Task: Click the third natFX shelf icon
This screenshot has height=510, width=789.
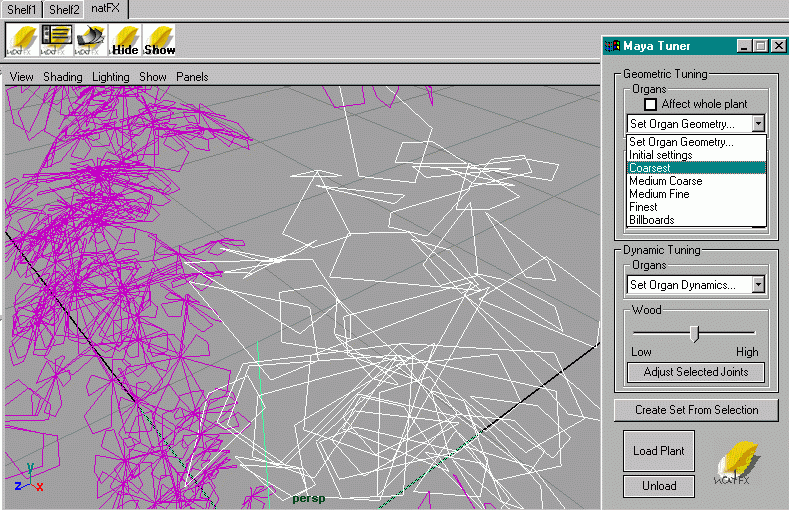Action: pyautogui.click(x=91, y=39)
